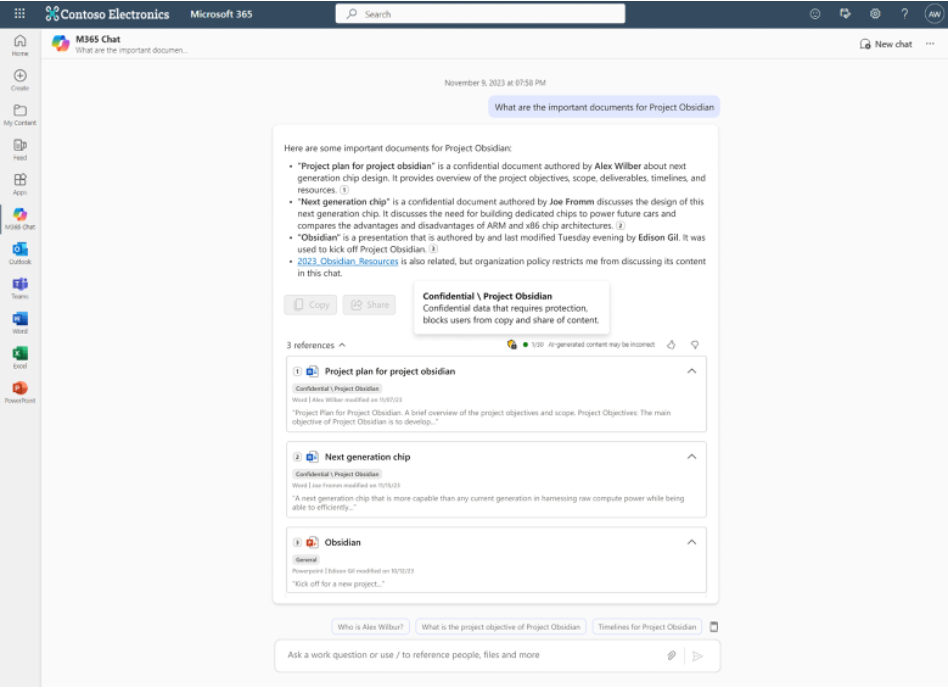Screen dimensions: 948x688
Task: Click the disabled Copy button
Action: [311, 305]
